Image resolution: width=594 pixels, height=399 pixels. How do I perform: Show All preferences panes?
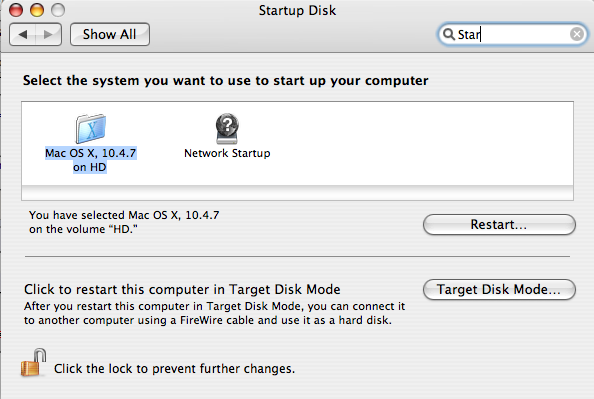point(110,34)
